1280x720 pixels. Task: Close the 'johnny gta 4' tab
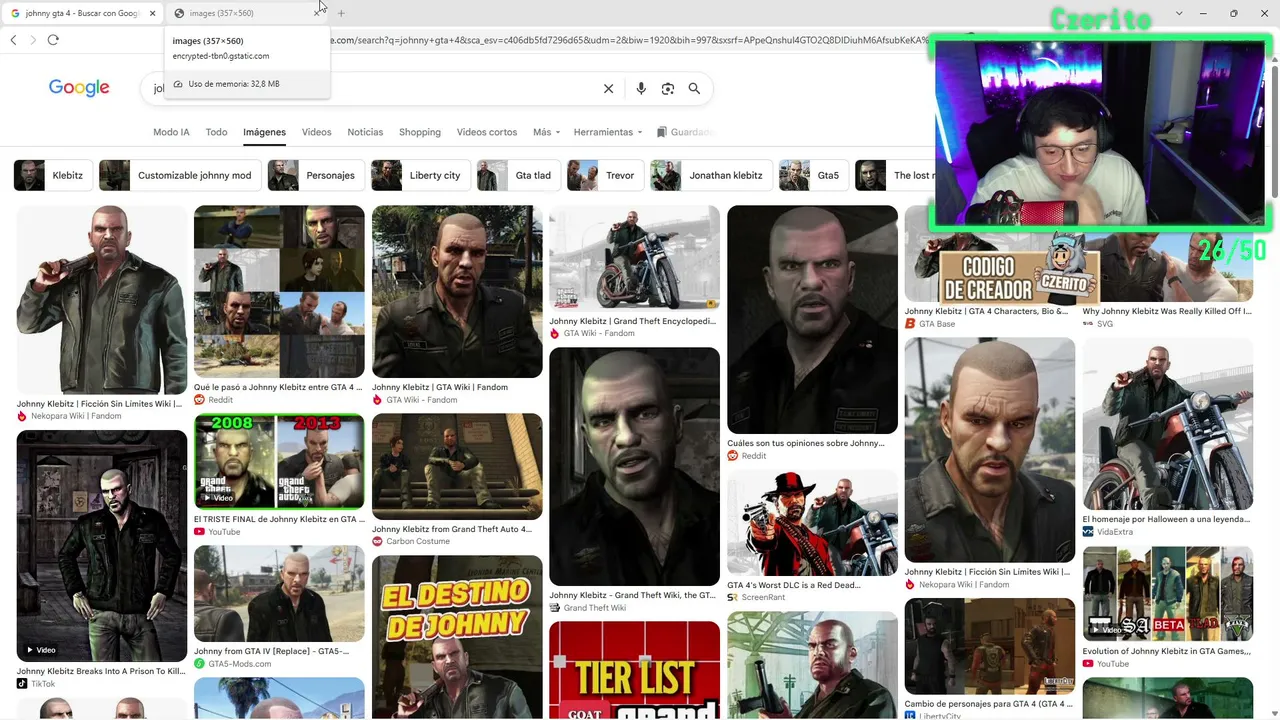[x=153, y=13]
